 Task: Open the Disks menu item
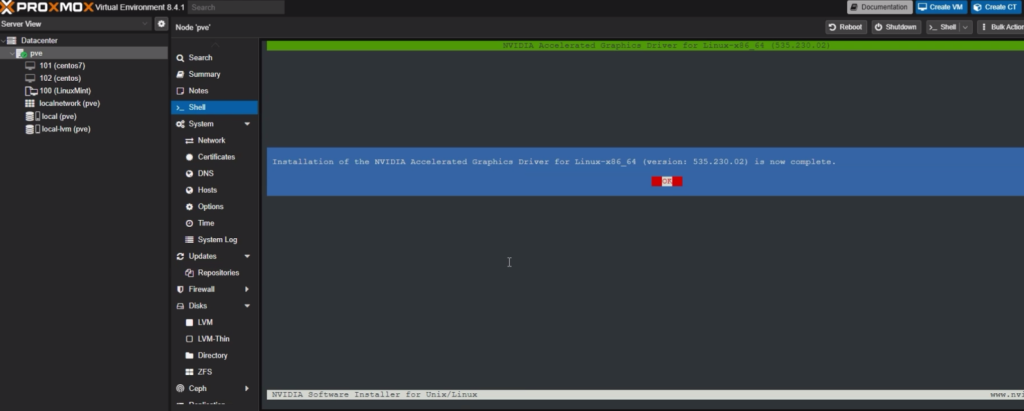pyautogui.click(x=197, y=306)
